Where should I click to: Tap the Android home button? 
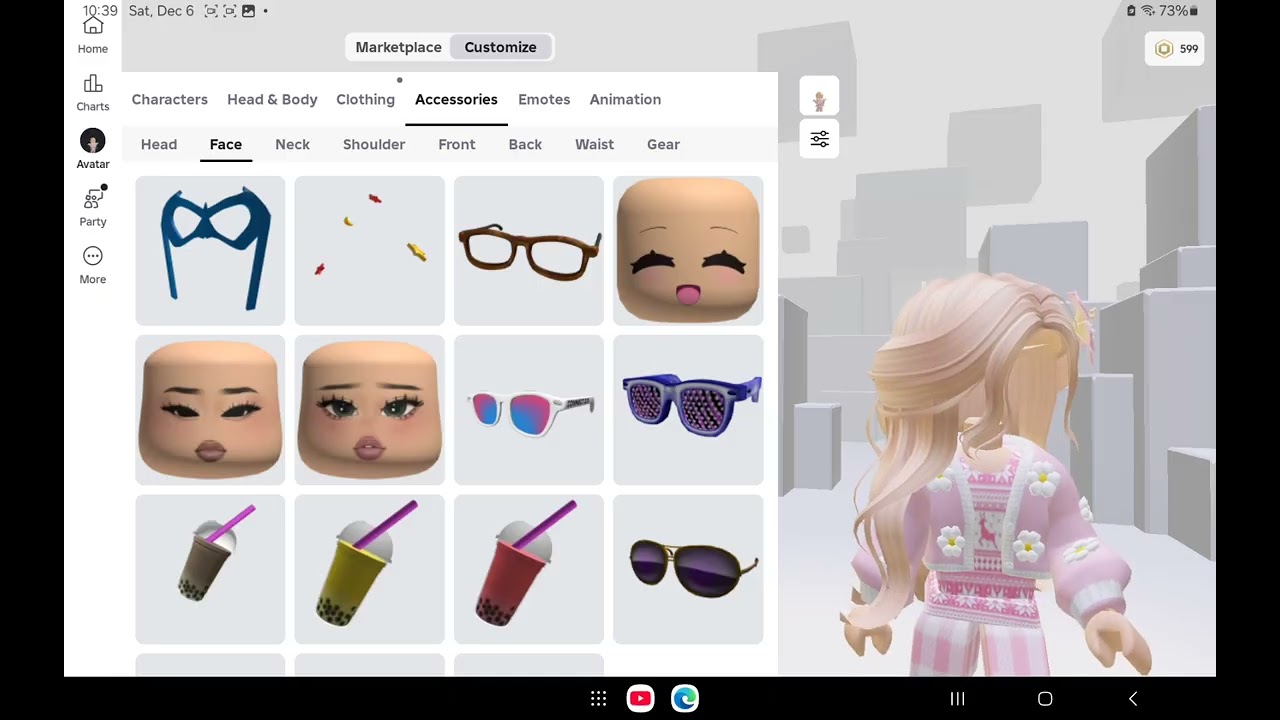tap(1045, 699)
